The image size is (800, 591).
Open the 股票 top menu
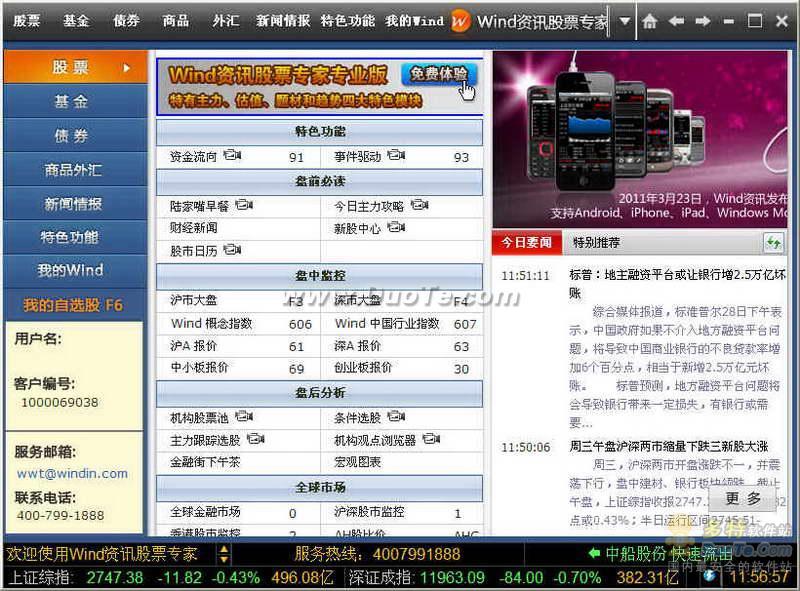[27, 21]
